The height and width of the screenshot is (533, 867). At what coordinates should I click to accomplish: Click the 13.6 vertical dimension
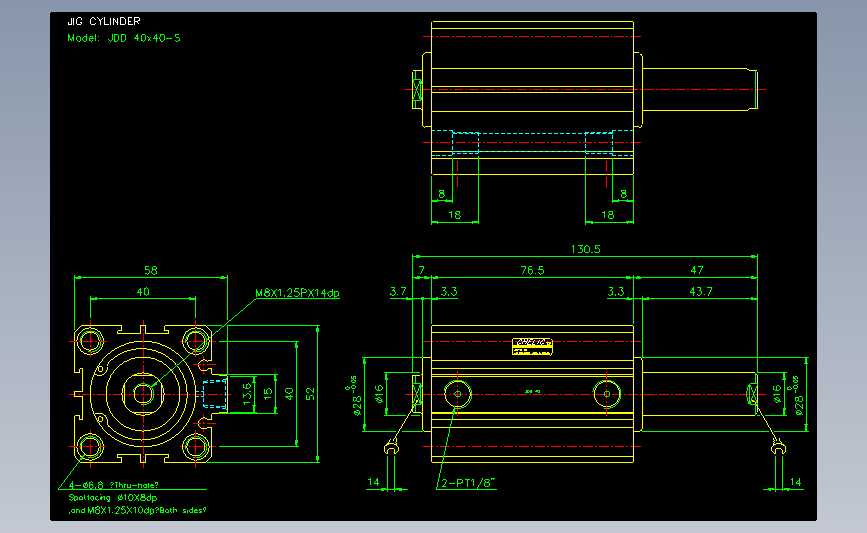tap(247, 393)
